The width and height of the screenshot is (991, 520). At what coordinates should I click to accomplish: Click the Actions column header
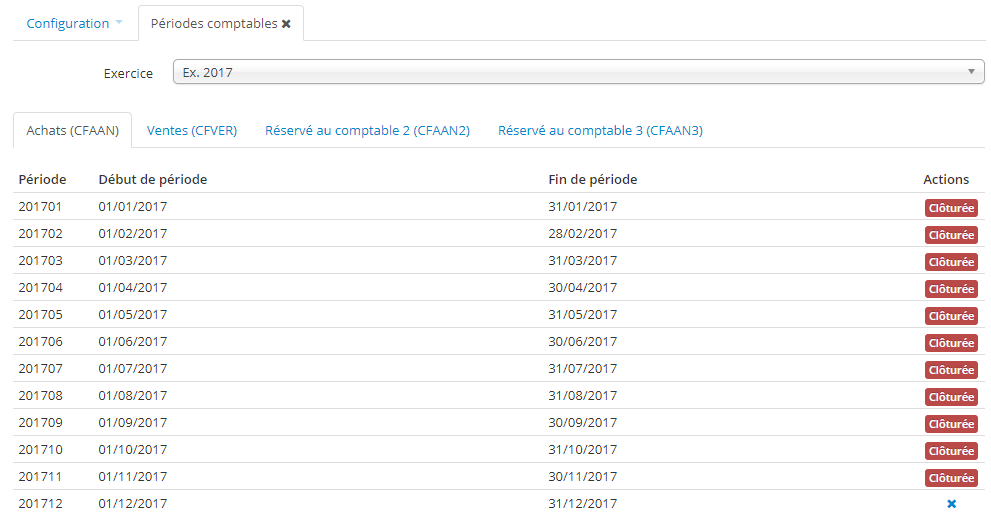coord(946,179)
